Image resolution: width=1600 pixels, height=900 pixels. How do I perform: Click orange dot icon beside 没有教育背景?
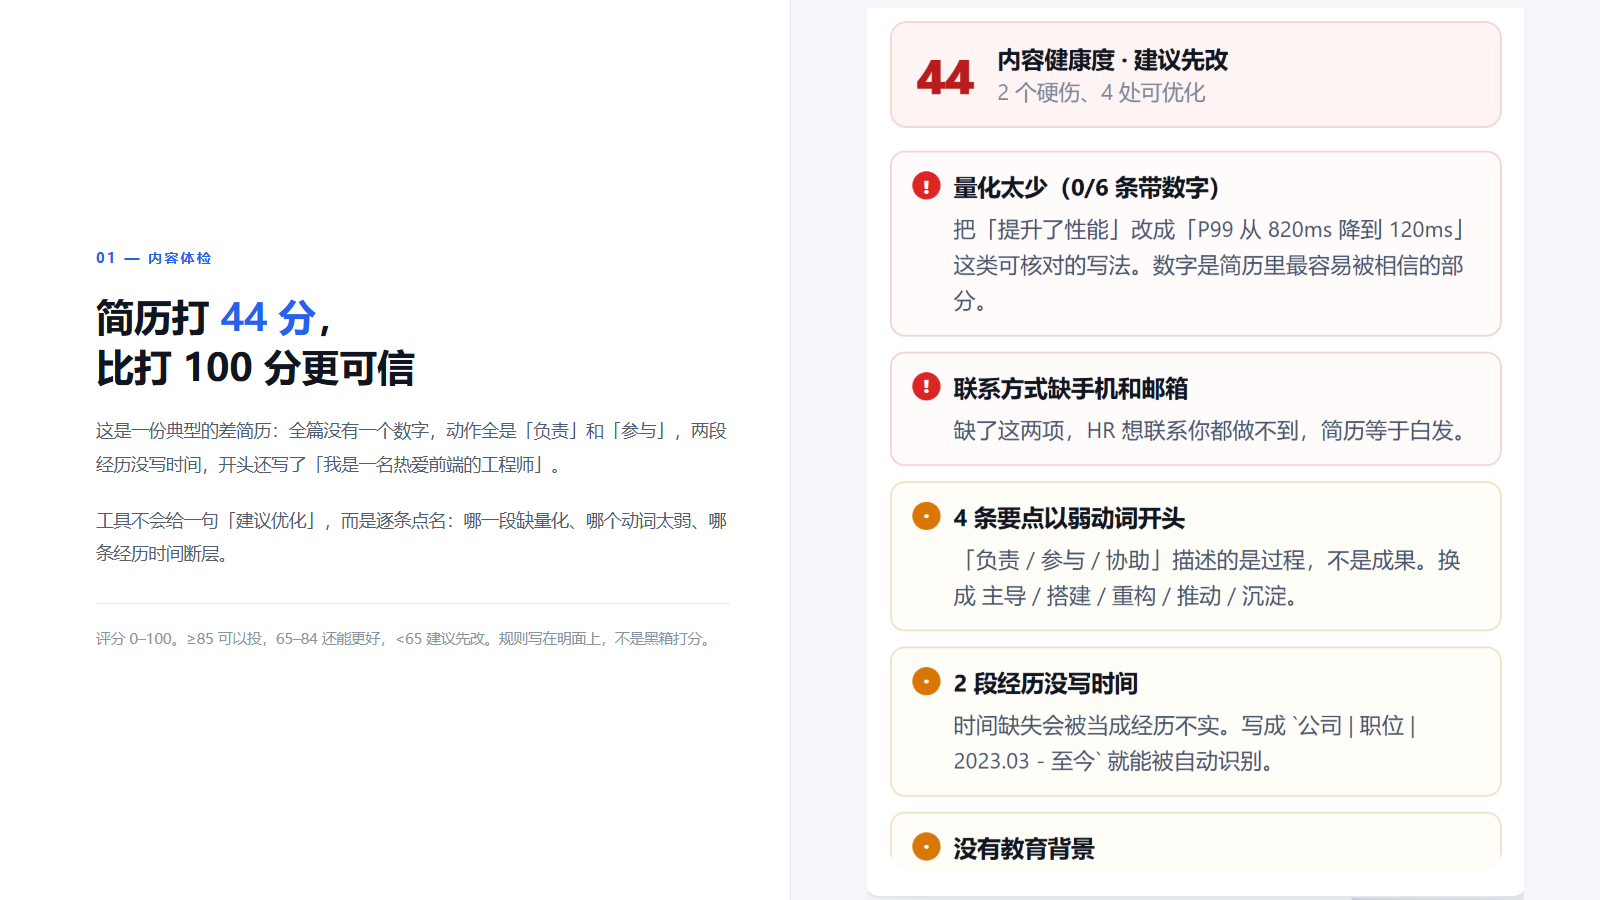click(x=926, y=847)
